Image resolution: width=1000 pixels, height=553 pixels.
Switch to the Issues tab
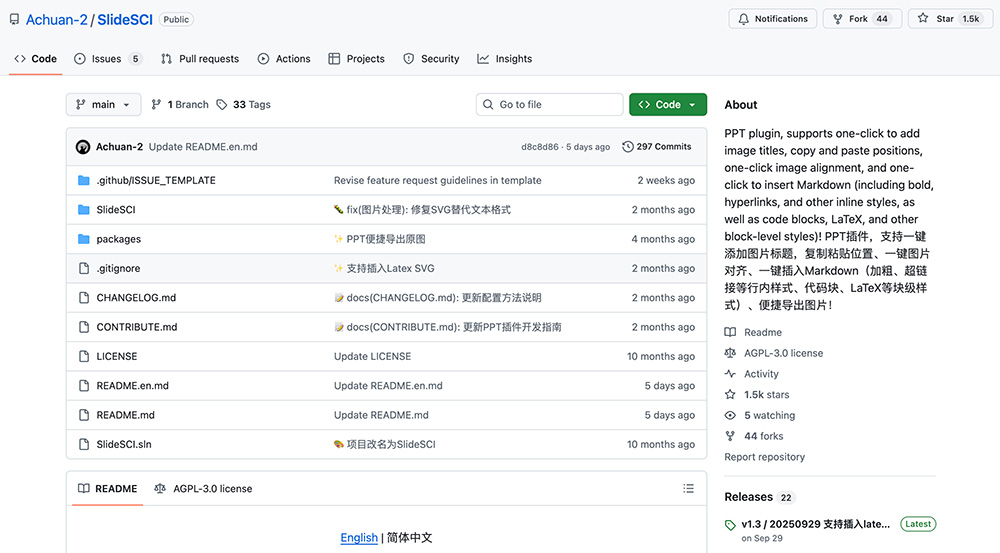click(107, 59)
